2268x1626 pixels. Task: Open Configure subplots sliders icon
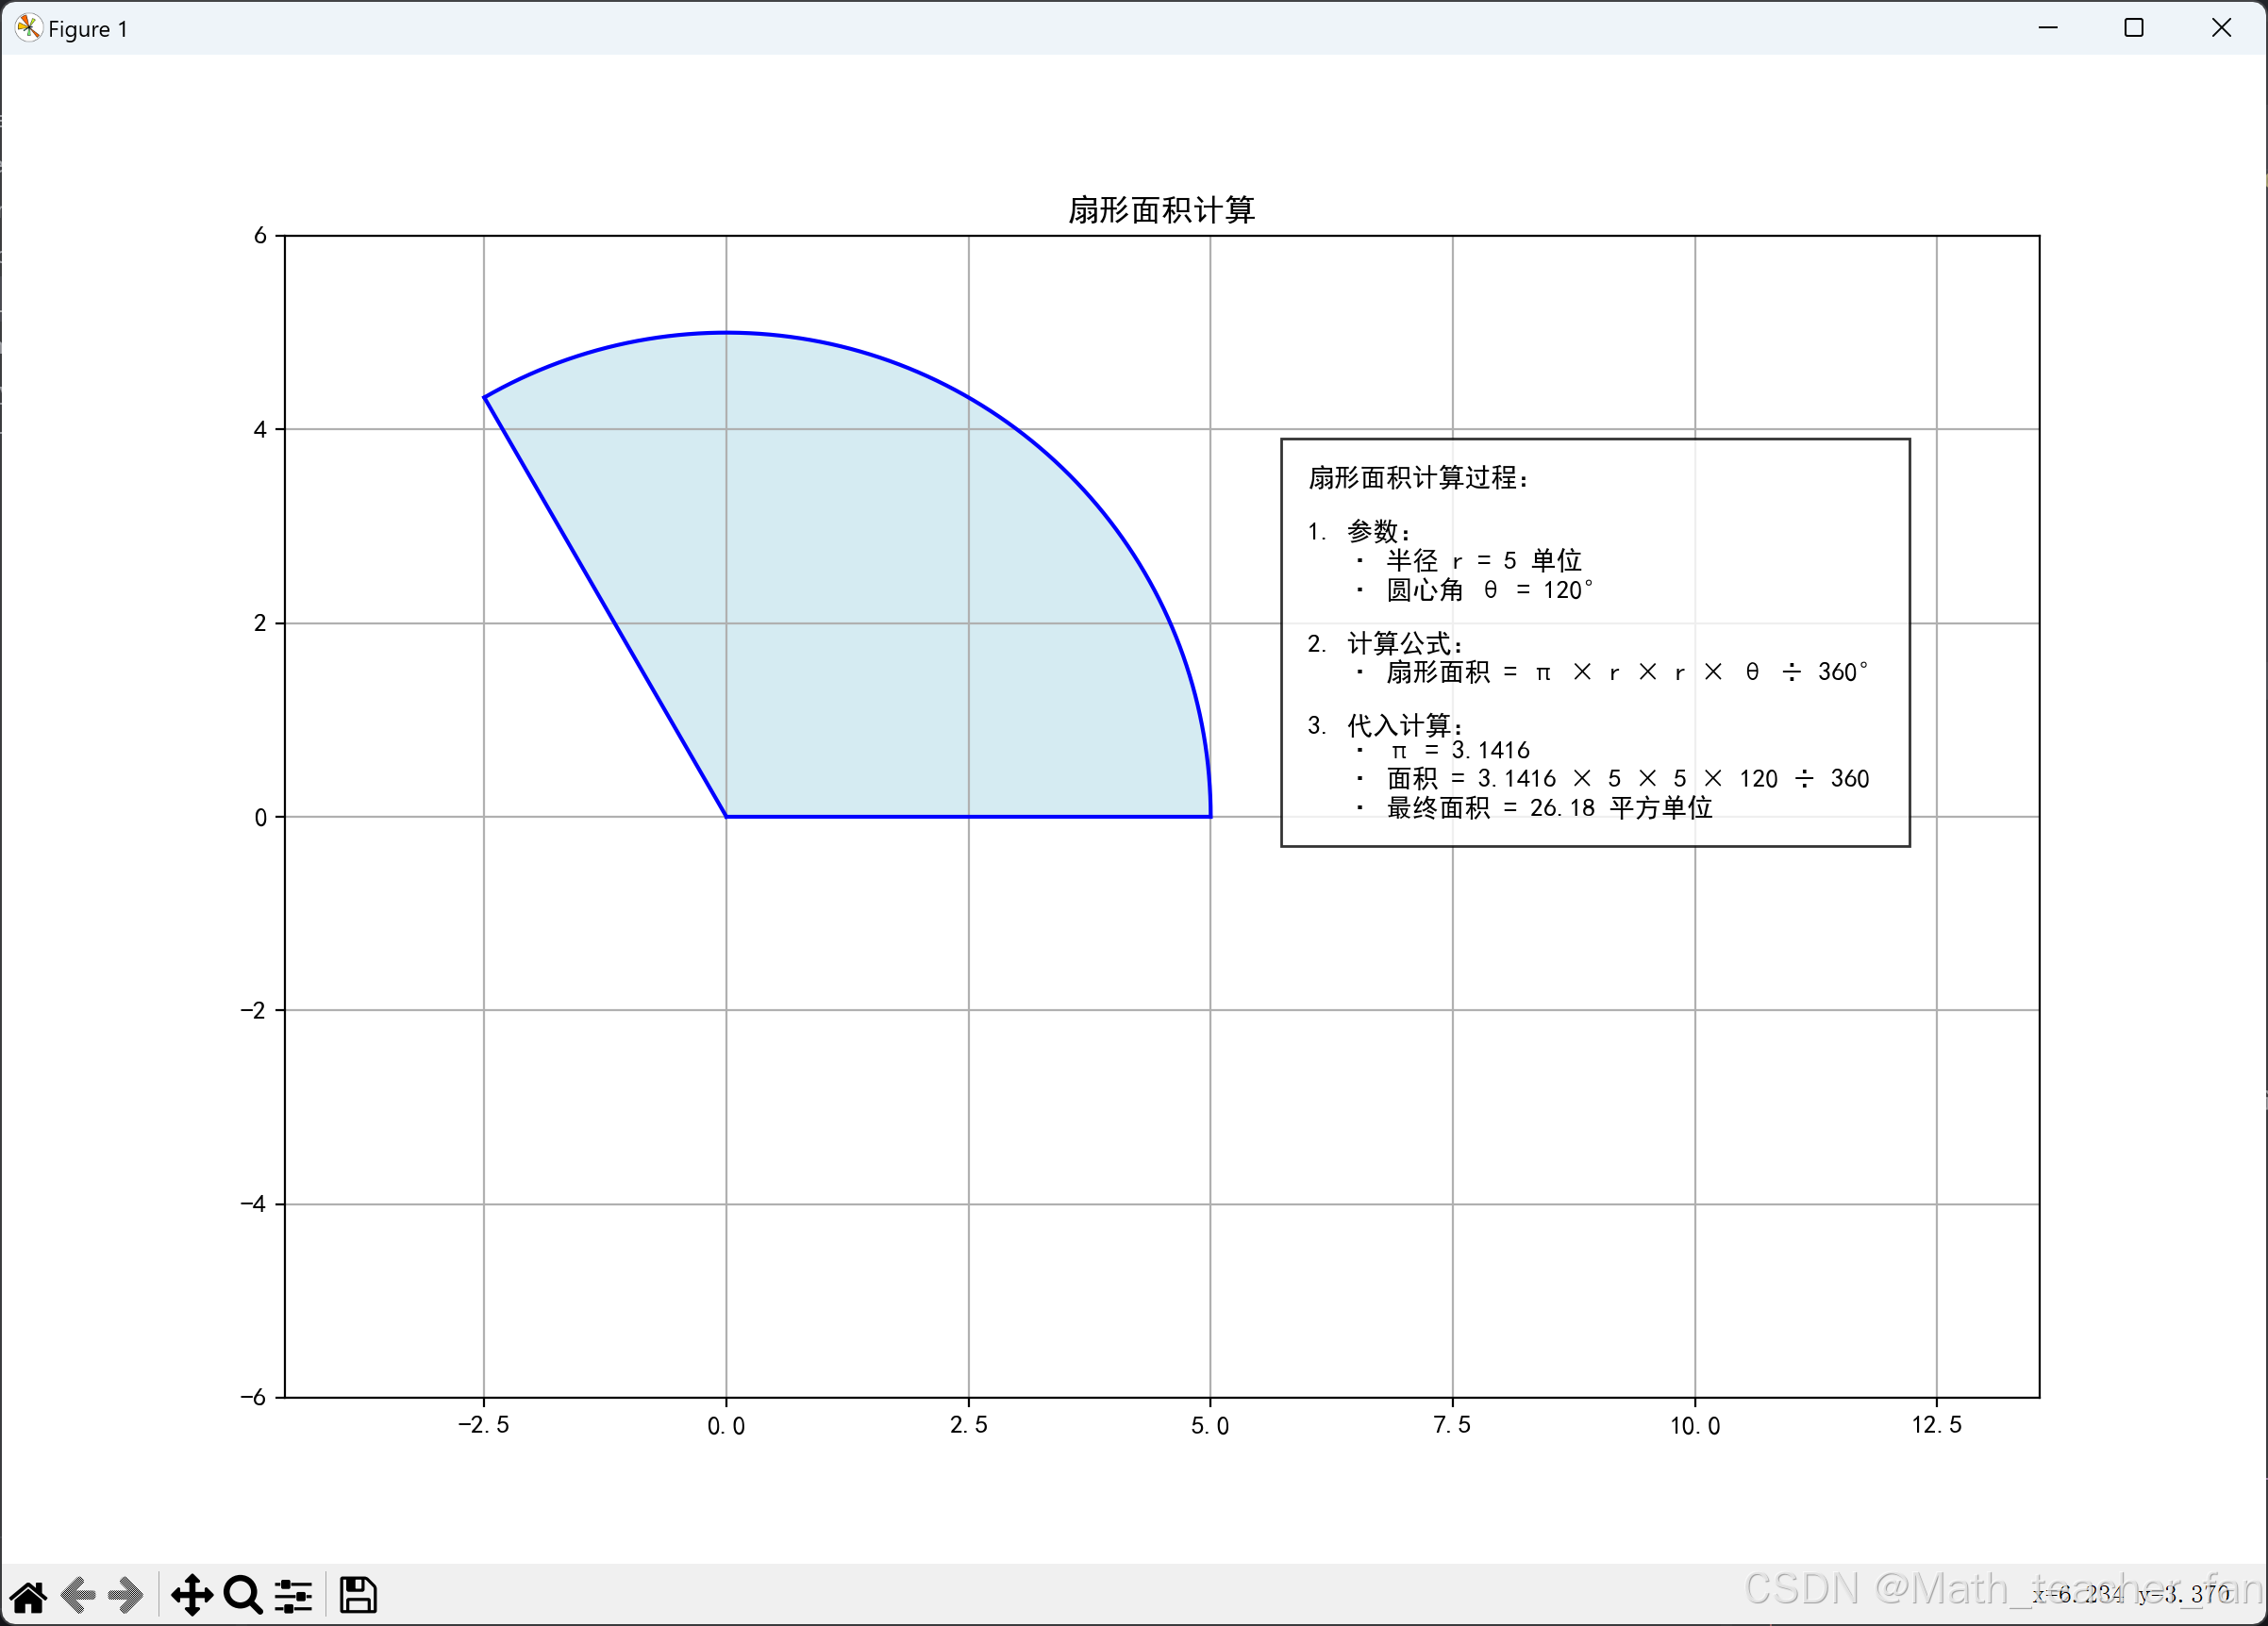click(x=294, y=1596)
